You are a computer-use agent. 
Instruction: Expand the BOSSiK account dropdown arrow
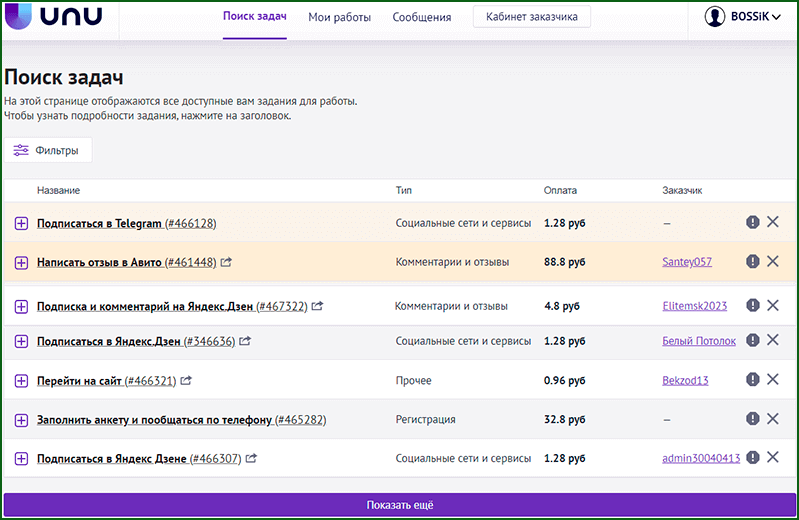(776, 17)
